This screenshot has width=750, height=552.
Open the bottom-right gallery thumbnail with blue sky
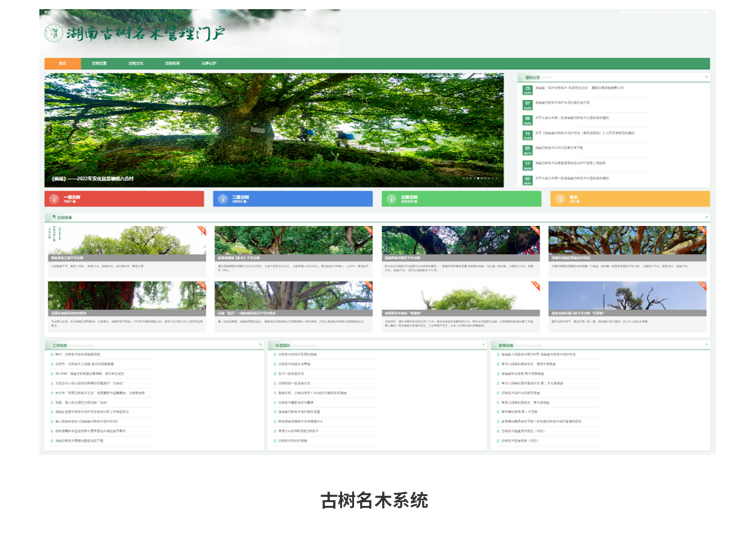click(x=627, y=296)
